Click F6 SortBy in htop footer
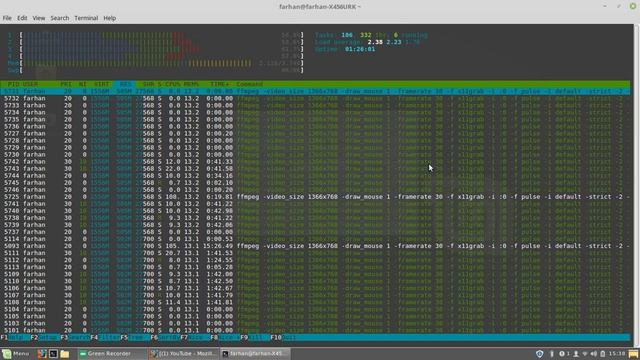The height and width of the screenshot is (360, 640). pos(165,338)
